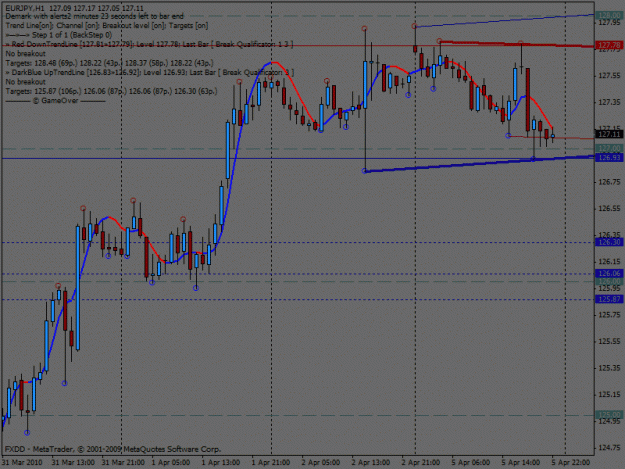Click the 'DarkBlue UpTrendLine' info line
This screenshot has height=469, width=625.
click(149, 73)
